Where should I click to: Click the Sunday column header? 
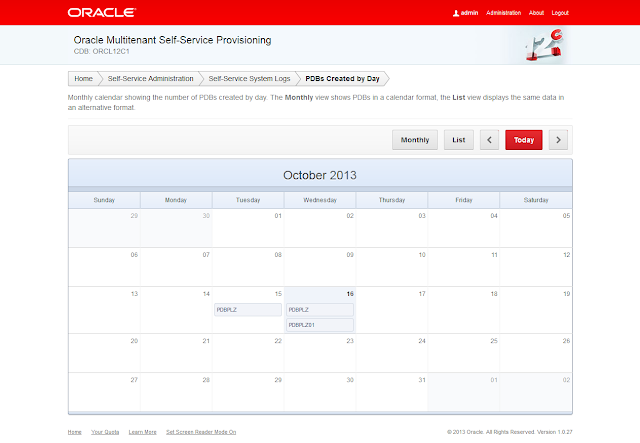[x=104, y=200]
